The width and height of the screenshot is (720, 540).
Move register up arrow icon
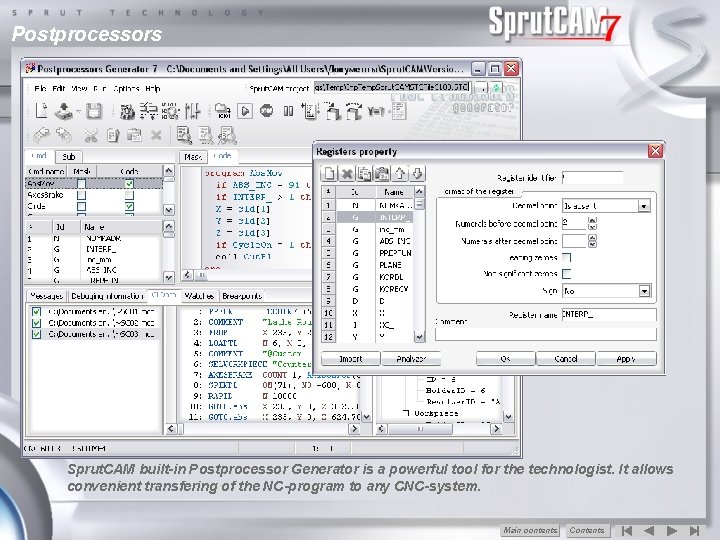pyautogui.click(x=399, y=174)
